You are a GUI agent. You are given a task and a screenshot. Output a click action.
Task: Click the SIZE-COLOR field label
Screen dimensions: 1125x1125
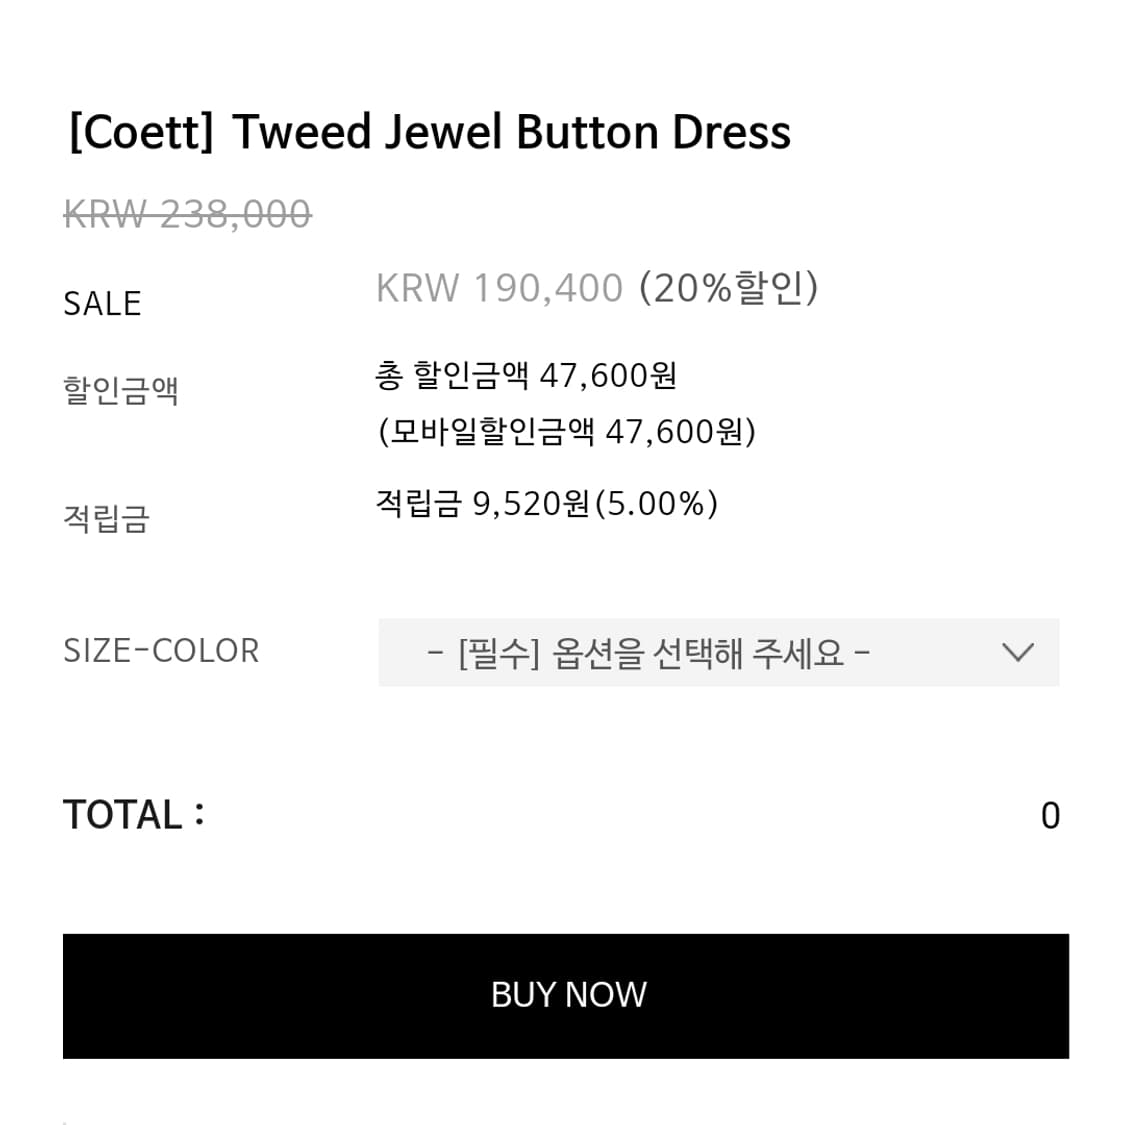161,651
